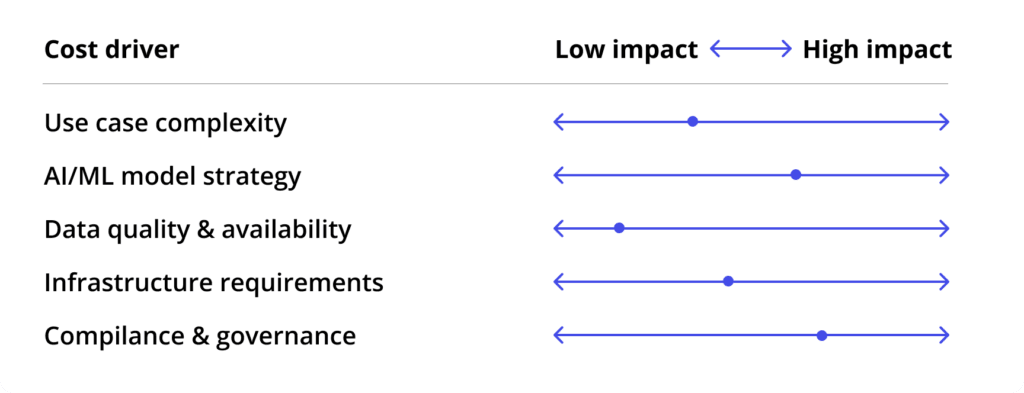The width and height of the screenshot is (1024, 393).
Task: Click the Use case complexity slider dot
Action: [x=693, y=121]
